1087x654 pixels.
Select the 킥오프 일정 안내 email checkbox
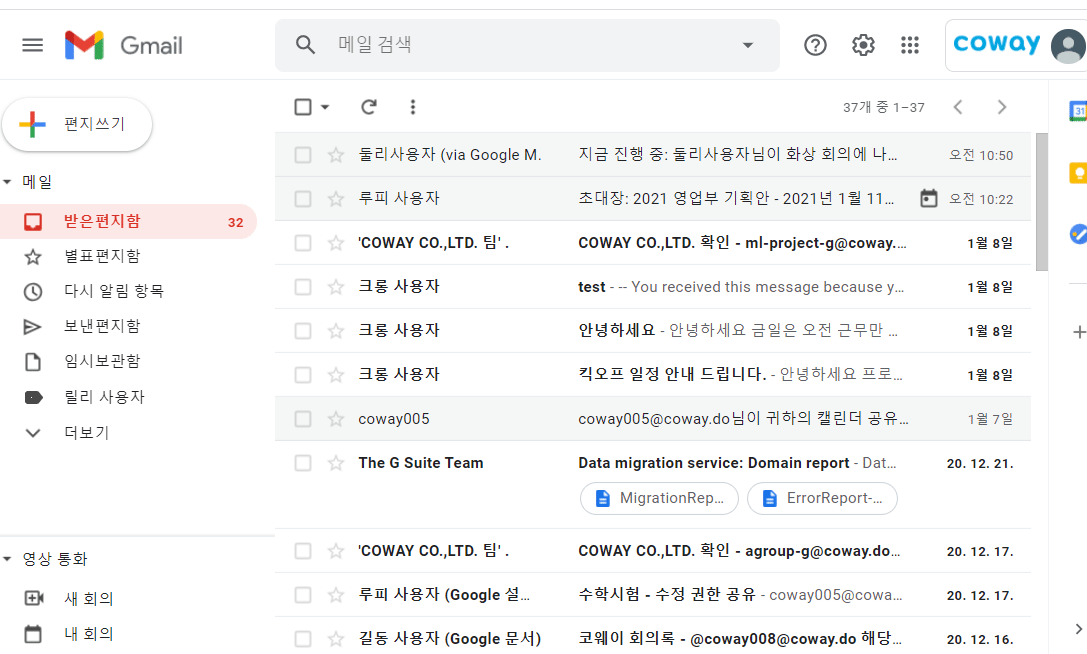[303, 375]
